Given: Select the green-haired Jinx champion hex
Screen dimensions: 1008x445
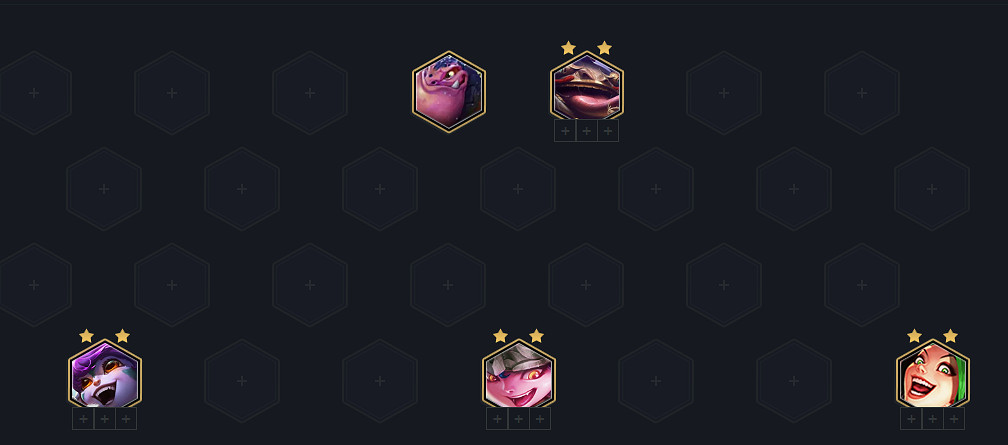Looking at the screenshot, I should (x=933, y=375).
